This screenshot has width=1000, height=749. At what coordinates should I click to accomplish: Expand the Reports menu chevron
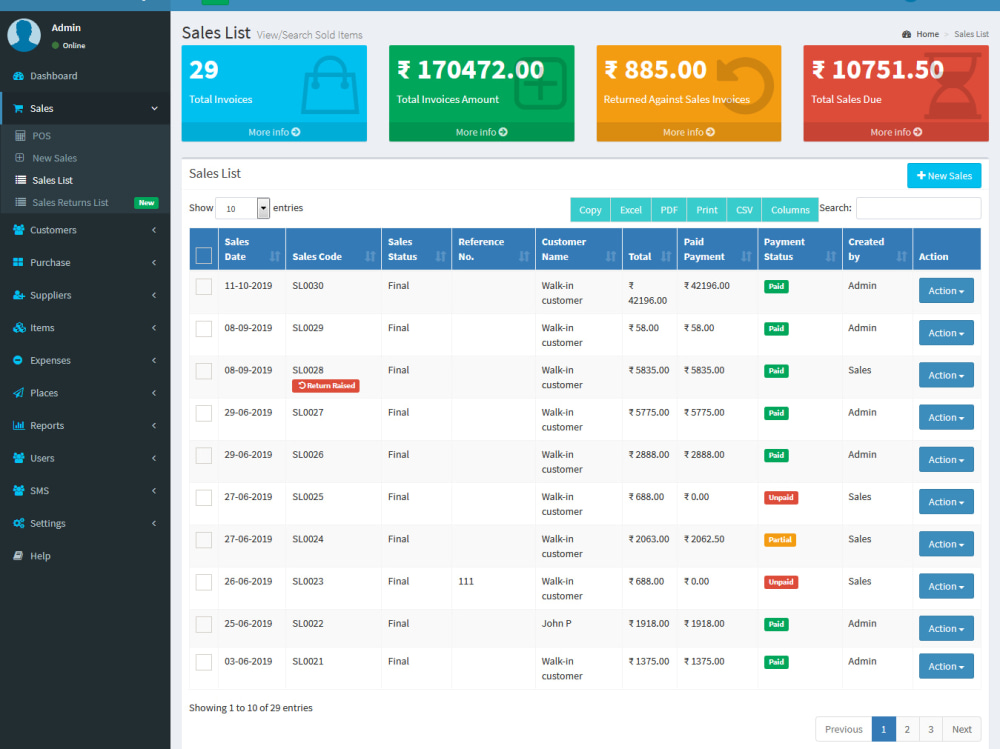click(154, 425)
